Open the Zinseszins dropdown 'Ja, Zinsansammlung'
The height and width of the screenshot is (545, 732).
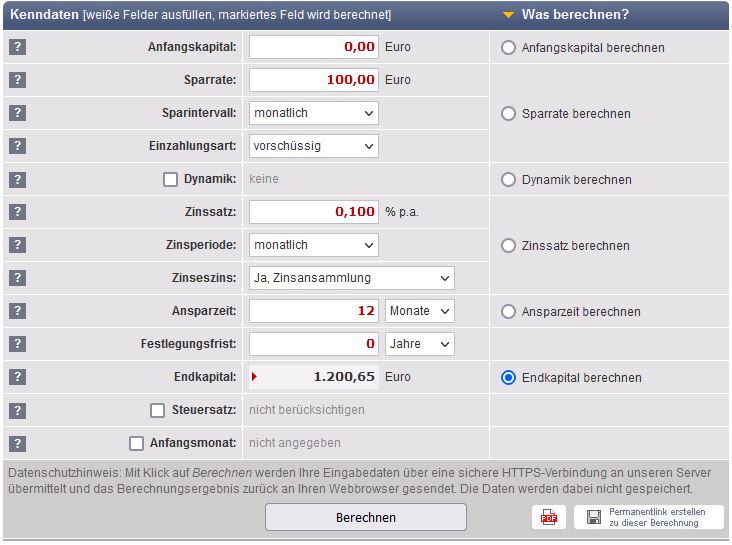tap(352, 278)
